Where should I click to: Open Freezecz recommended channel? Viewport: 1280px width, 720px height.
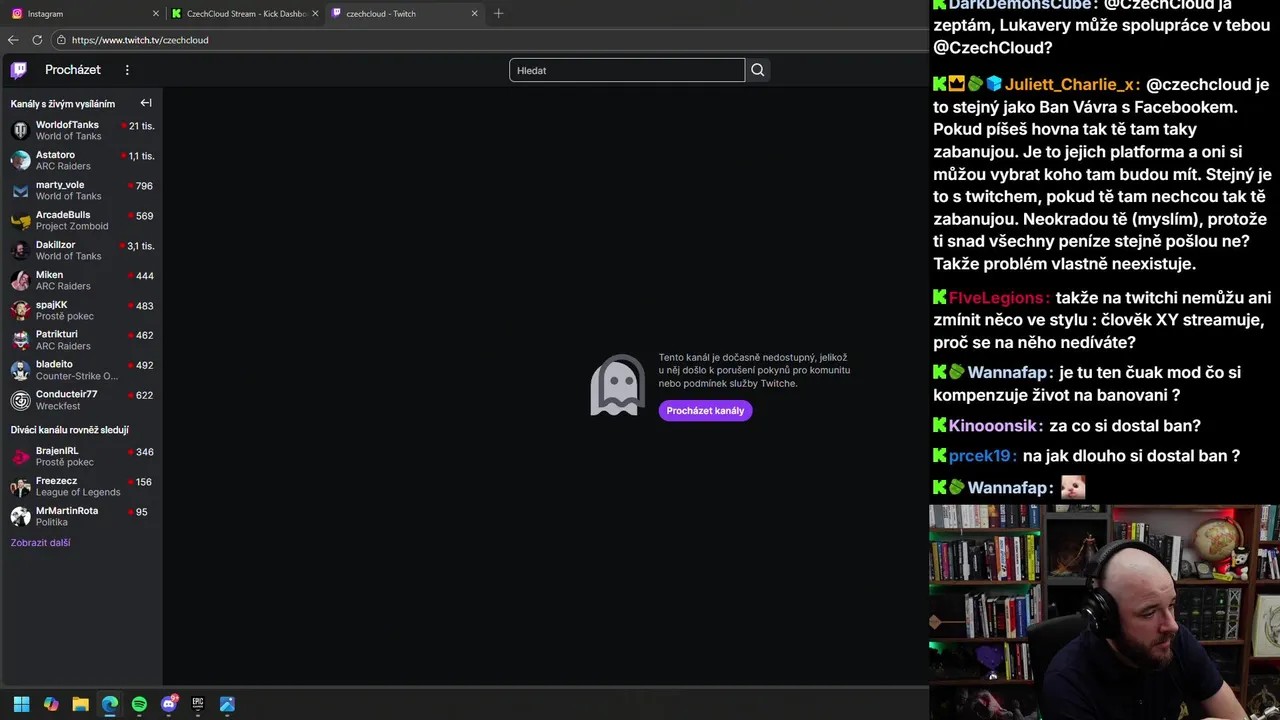point(81,487)
